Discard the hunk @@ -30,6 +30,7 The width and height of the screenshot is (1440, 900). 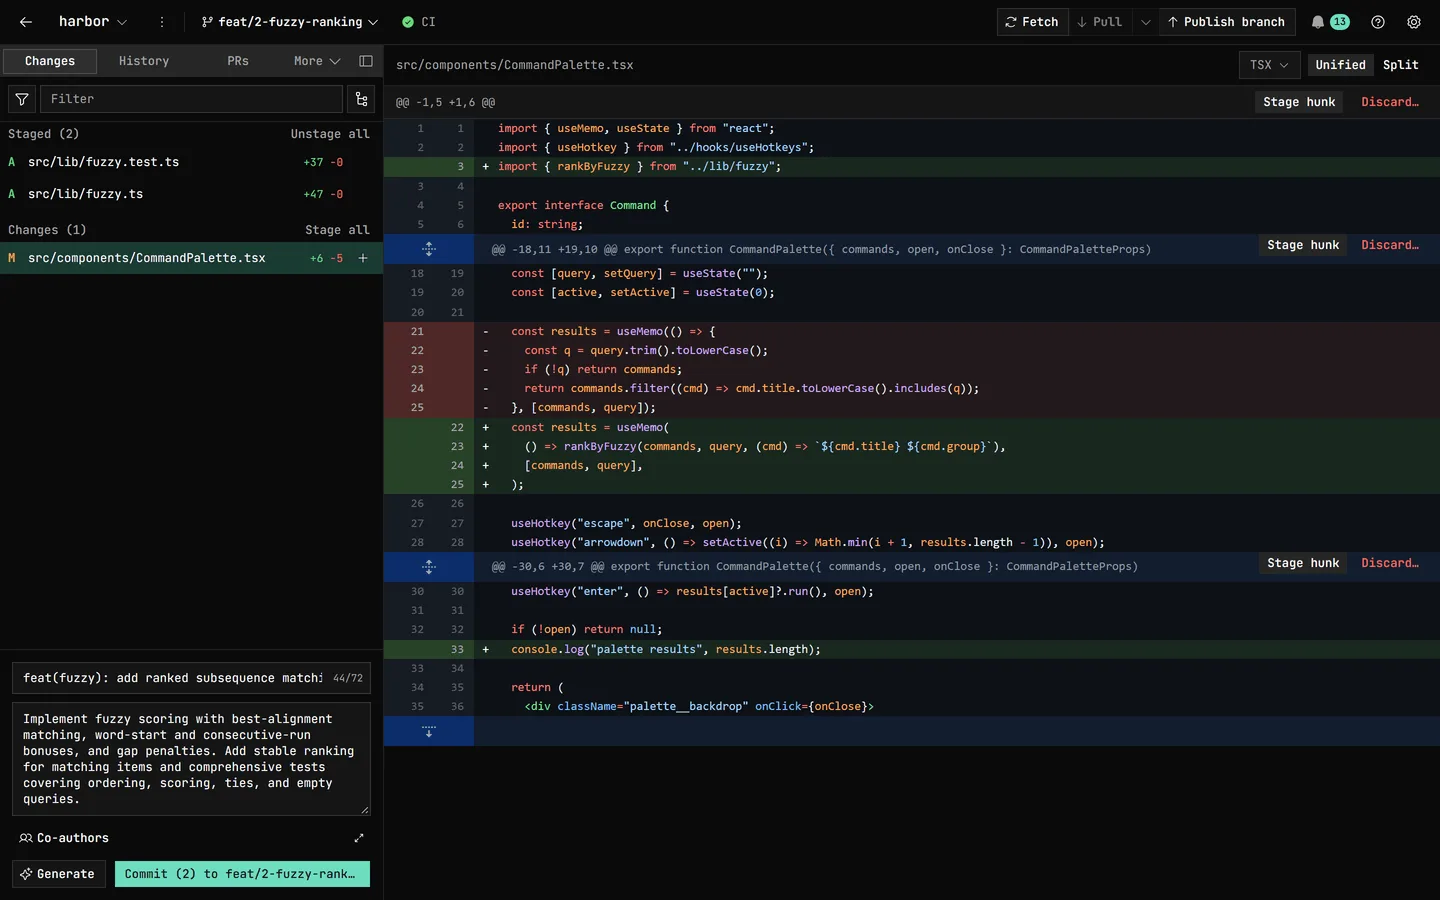tap(1389, 563)
